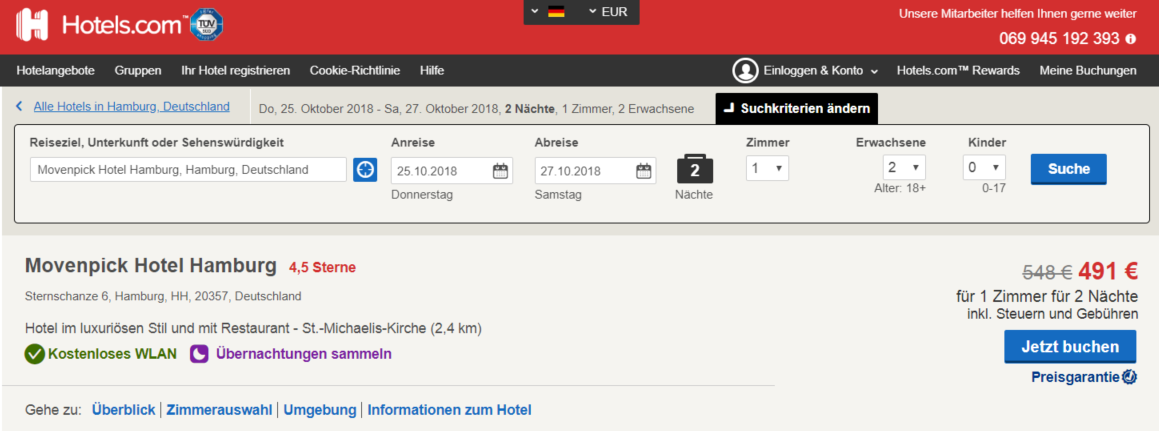Click the 491 € price
1159x431 pixels.
pos(1108,272)
